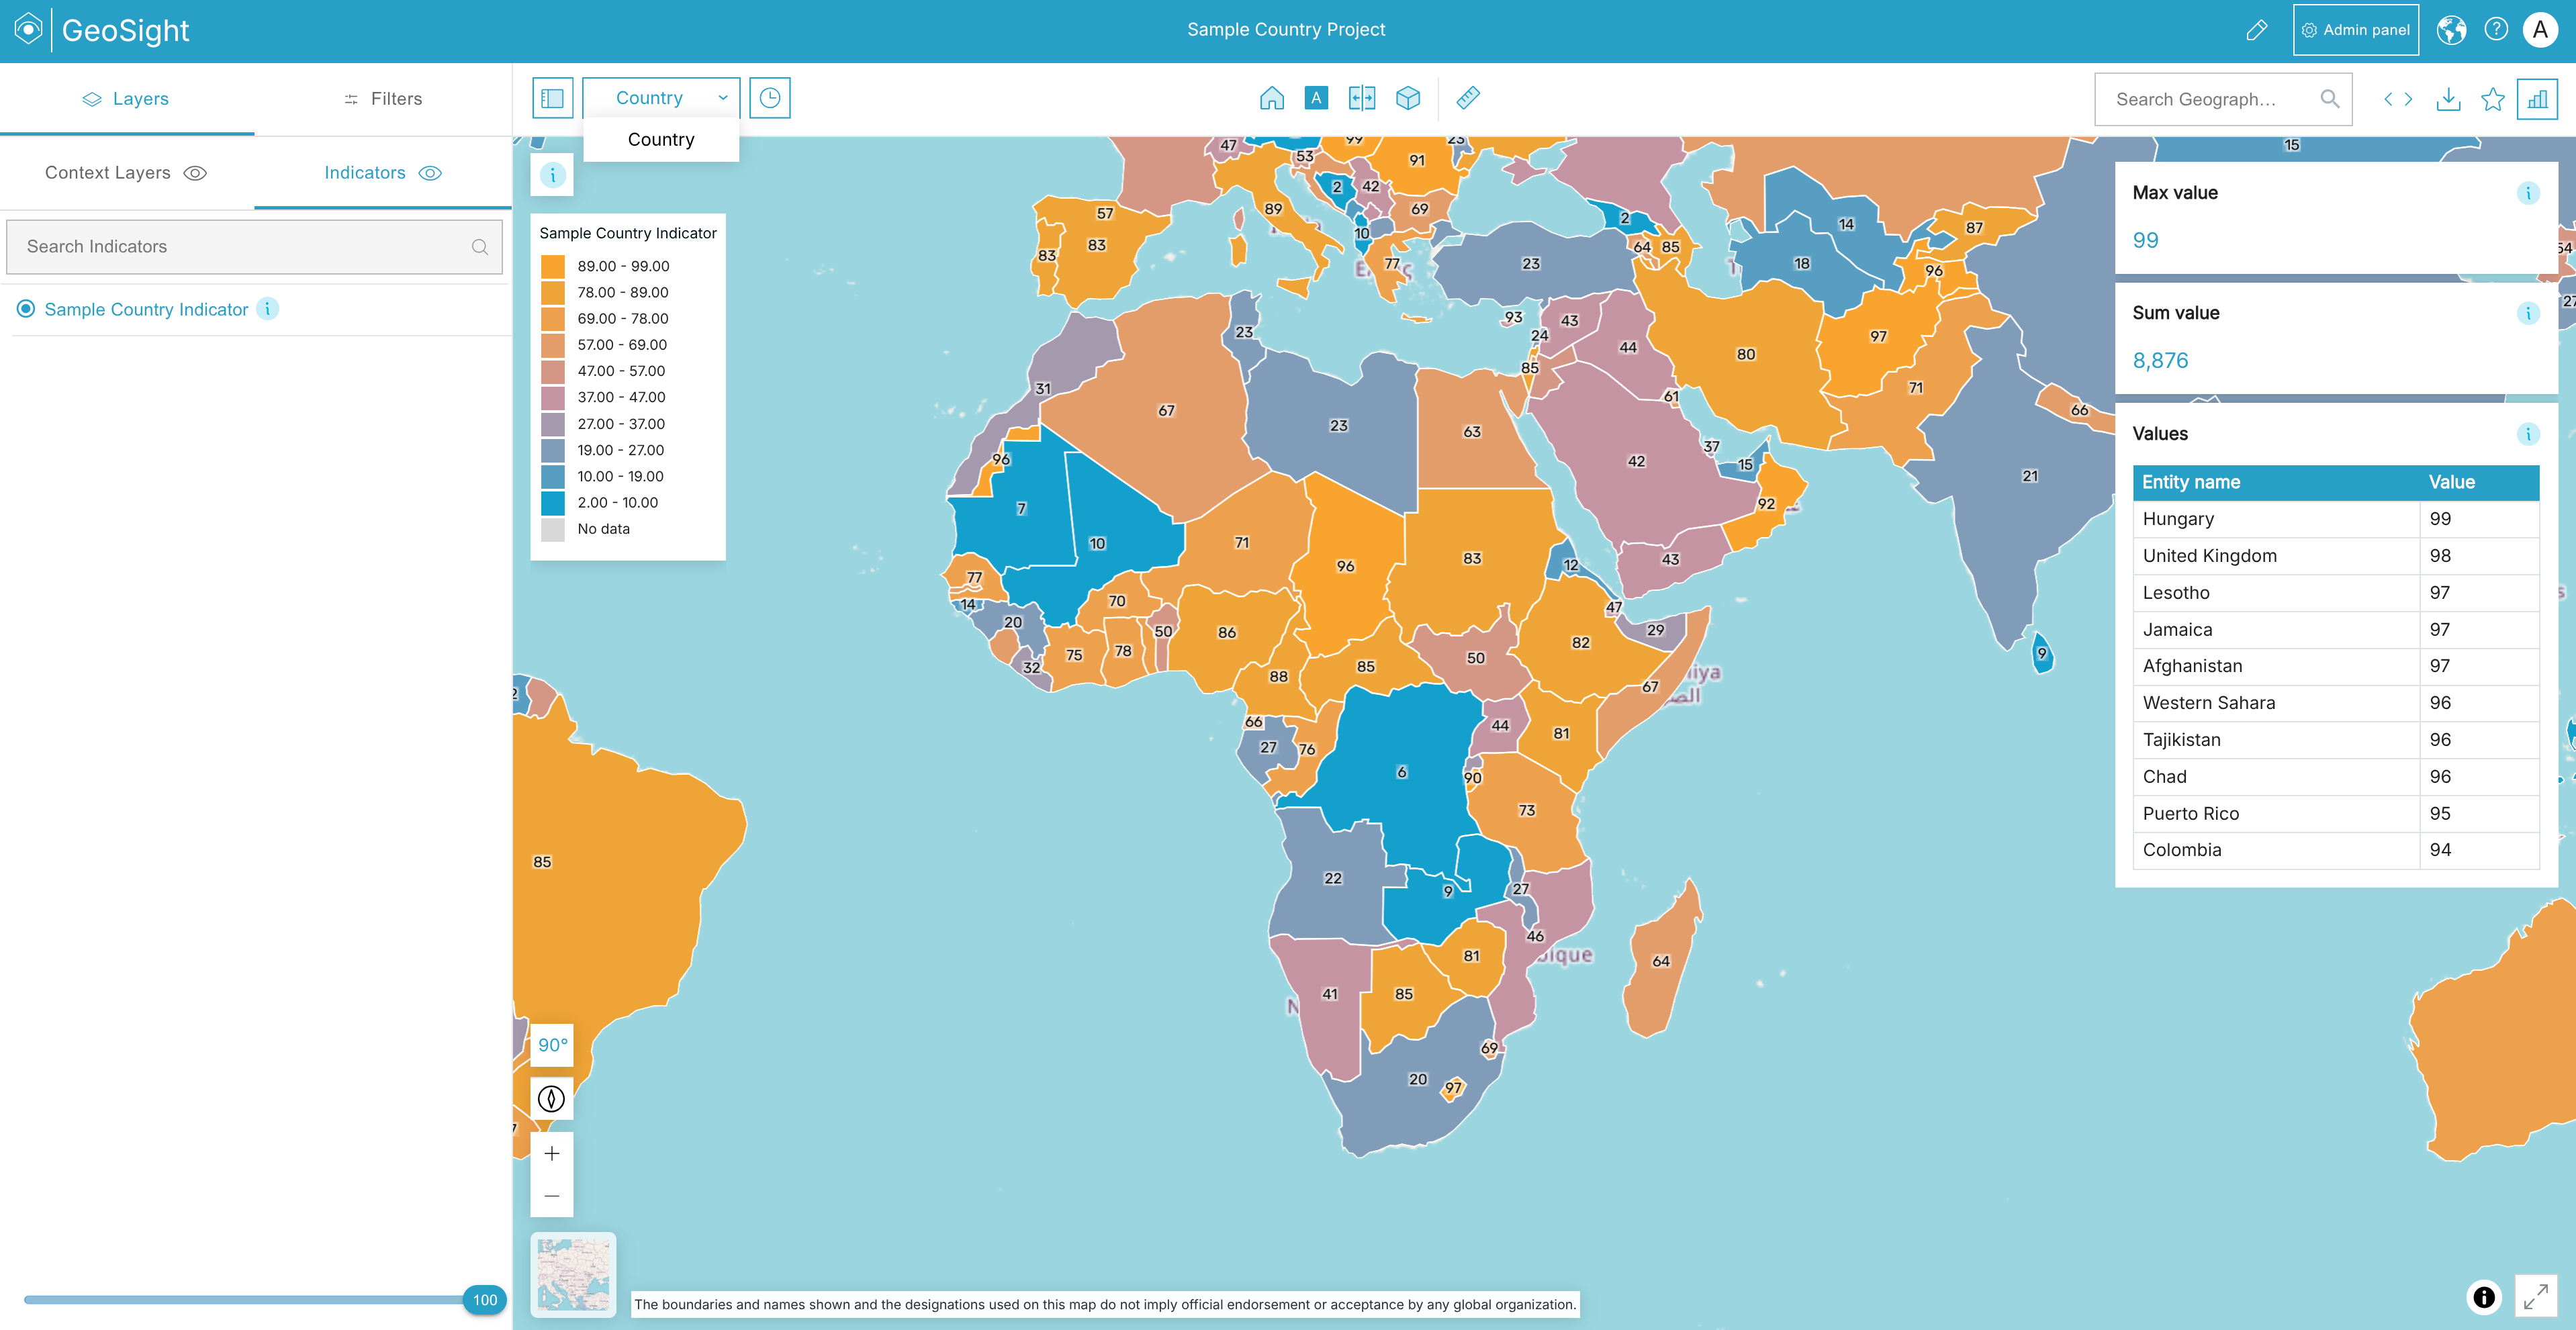Select the Puerto Rico table row

point(2336,814)
